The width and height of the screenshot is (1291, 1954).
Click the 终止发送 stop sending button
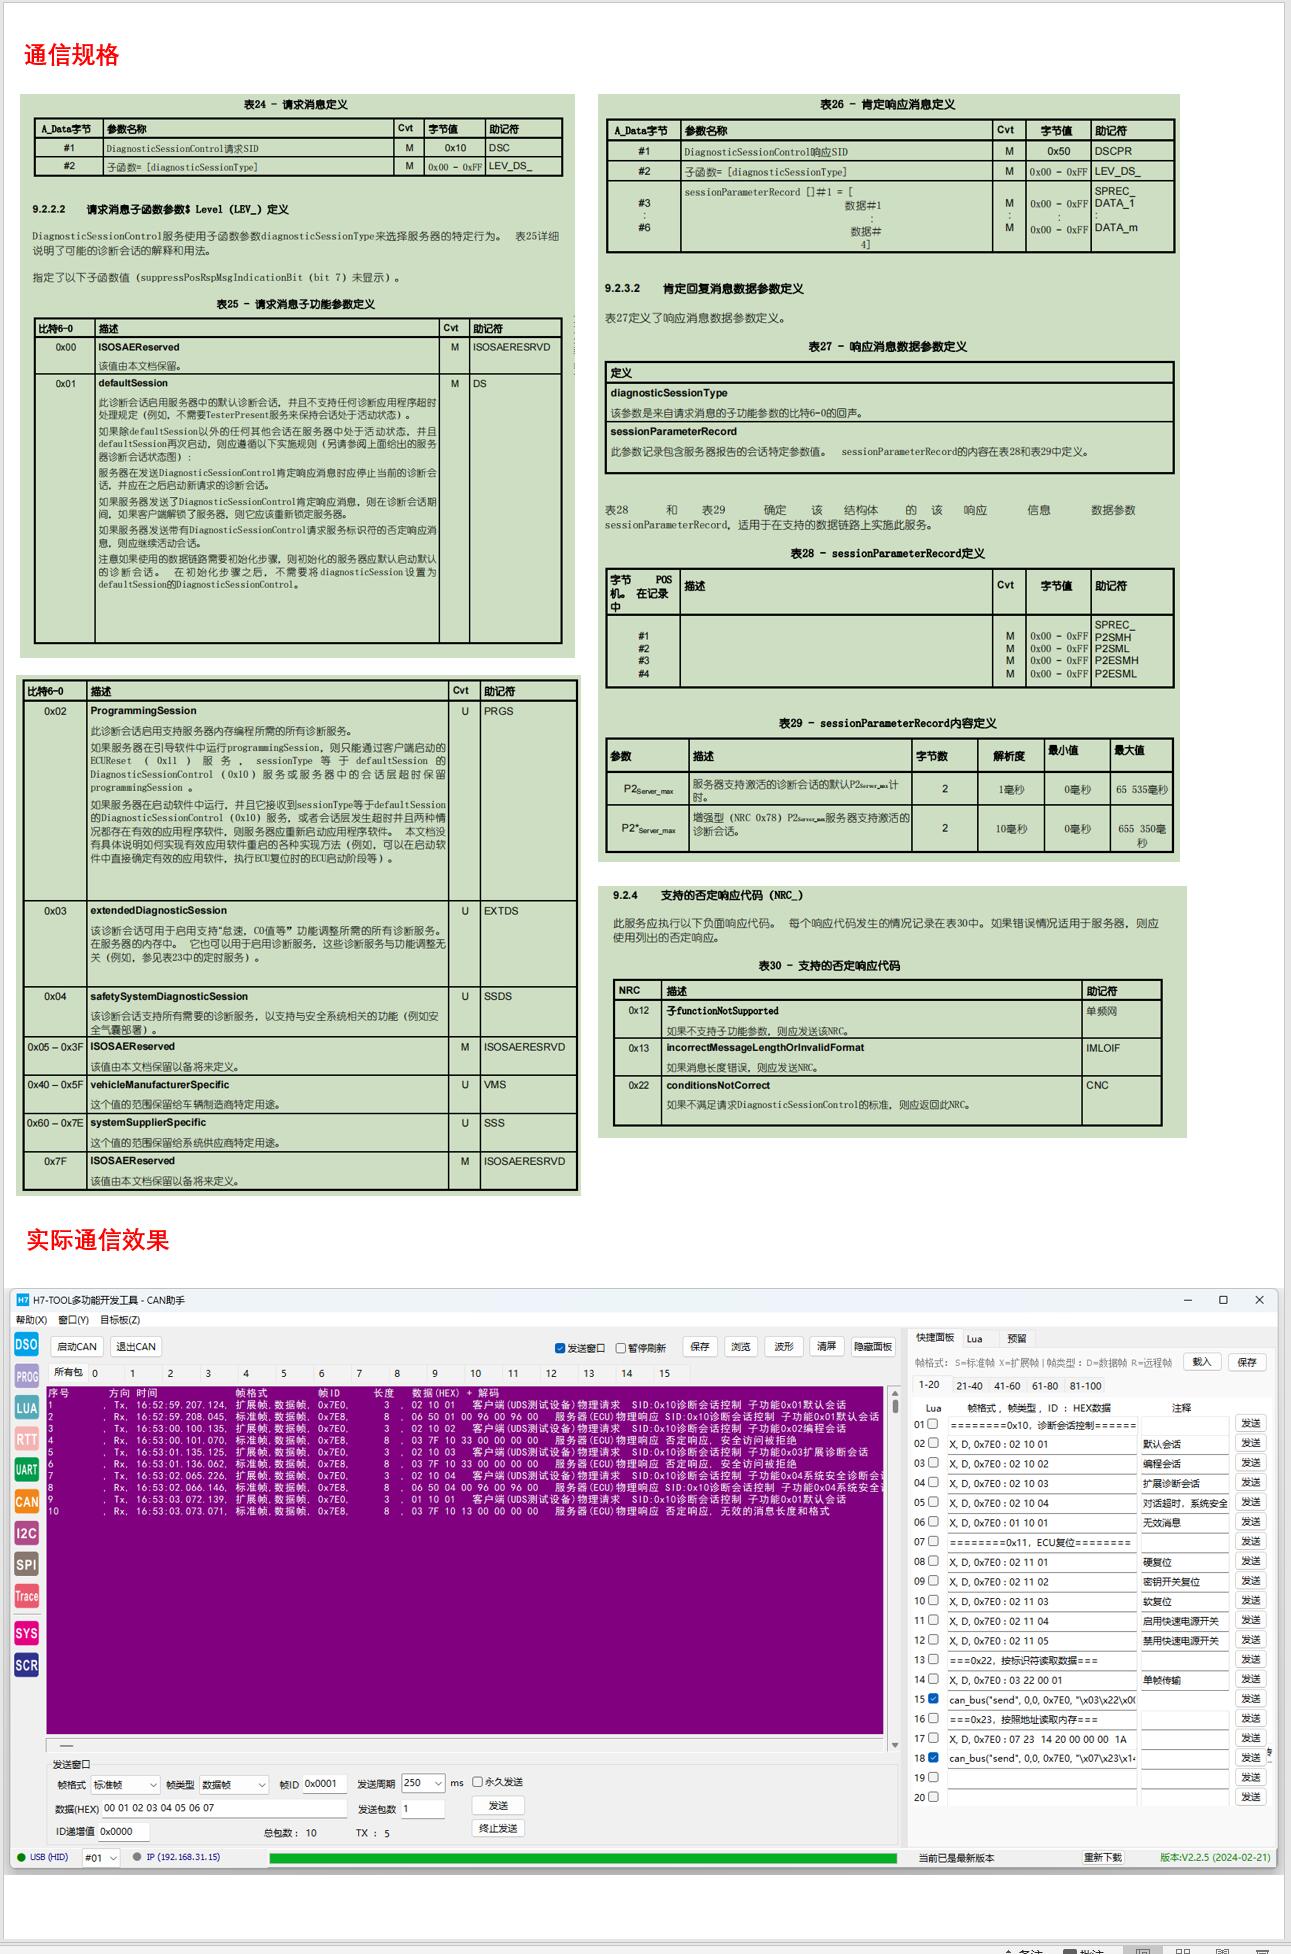pos(498,1828)
